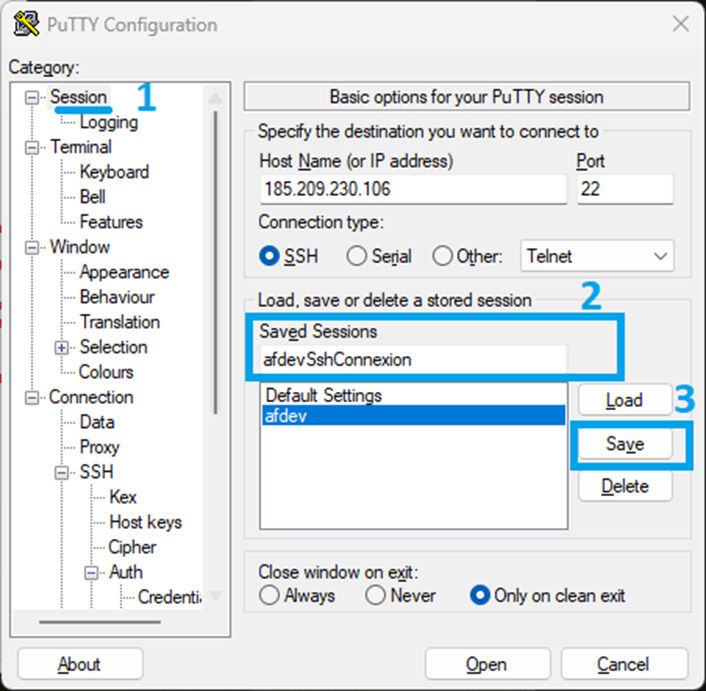Click the PuTTY icon in title bar
This screenshot has width=706, height=691.
click(26, 23)
